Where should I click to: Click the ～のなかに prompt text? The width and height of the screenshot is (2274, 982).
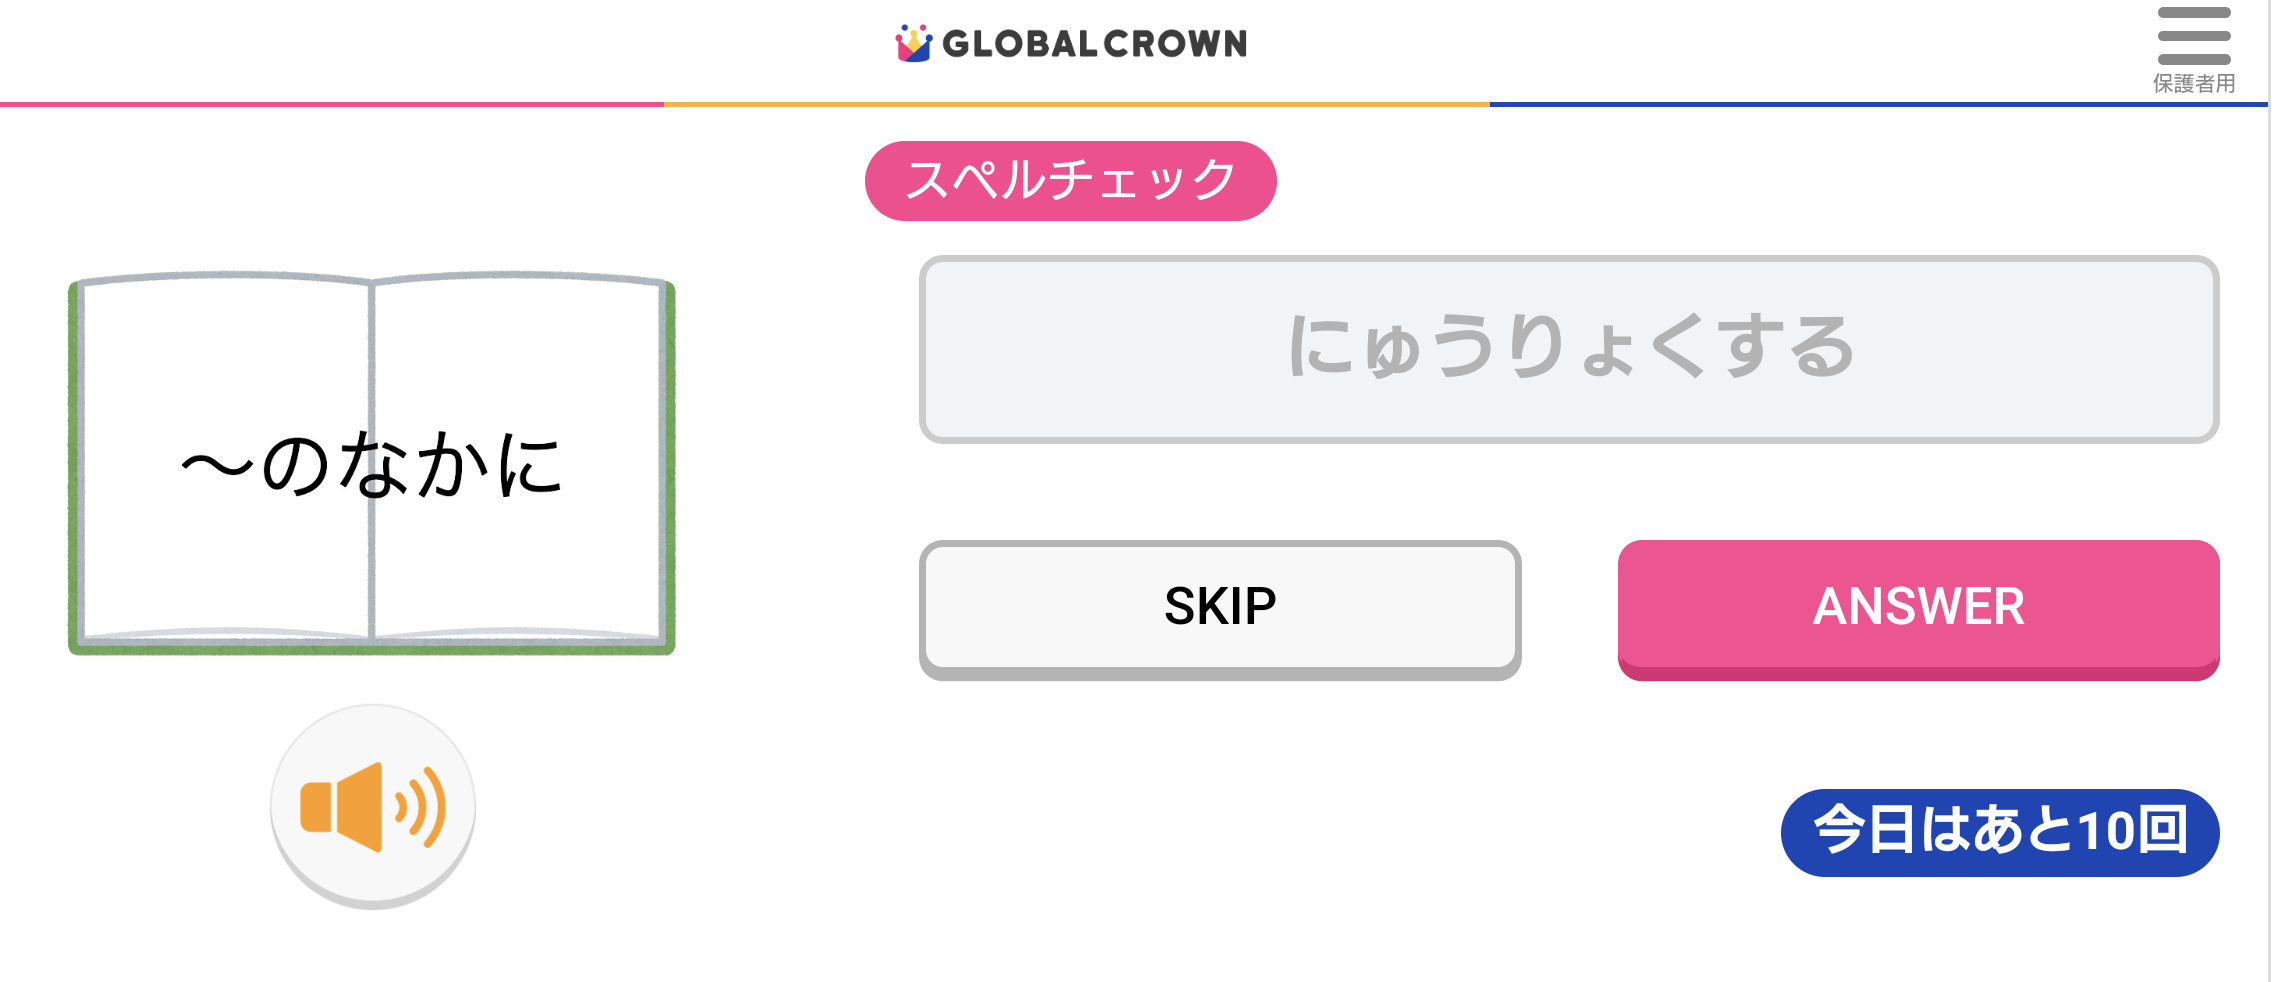pyautogui.click(x=372, y=466)
